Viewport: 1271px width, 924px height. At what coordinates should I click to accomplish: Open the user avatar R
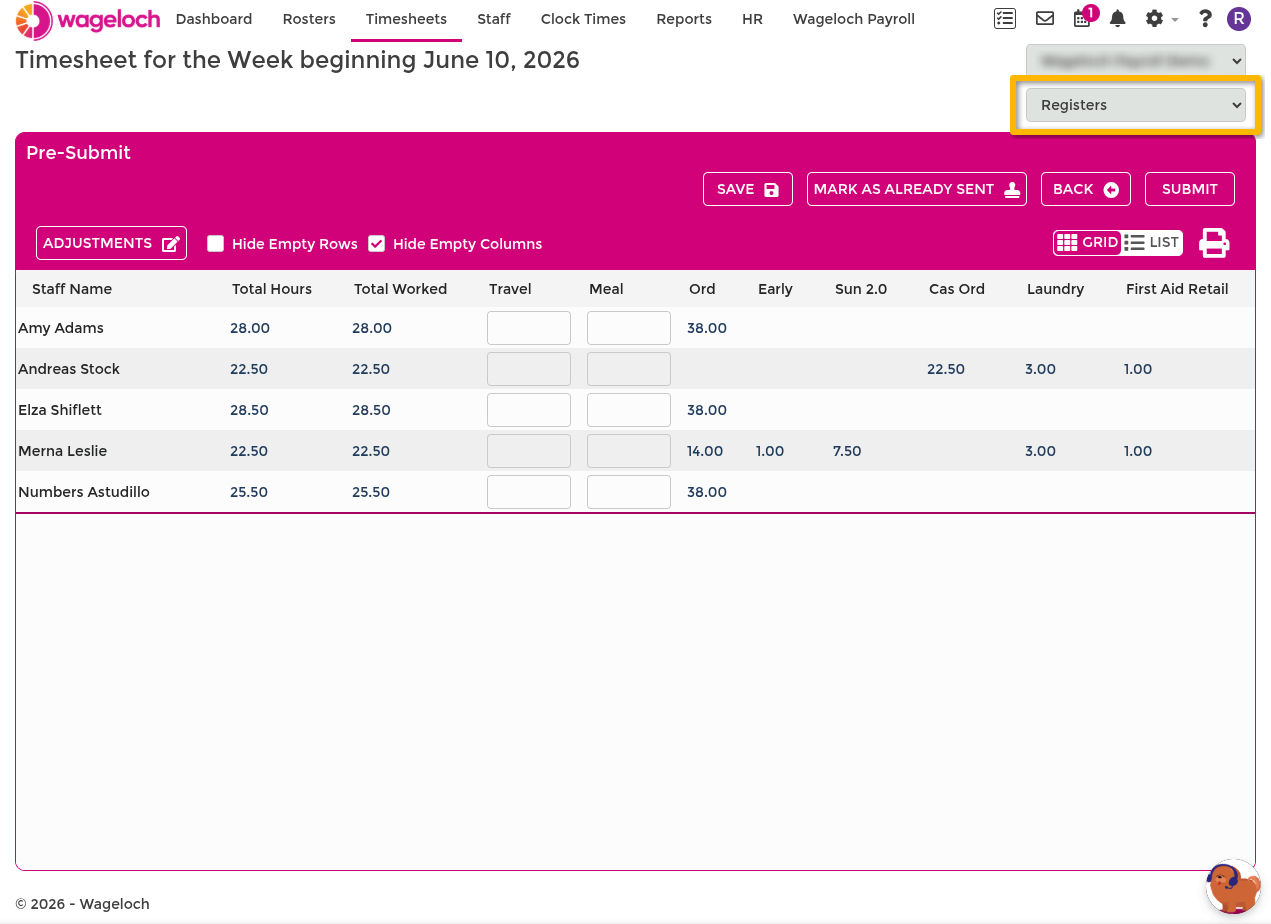(1239, 18)
